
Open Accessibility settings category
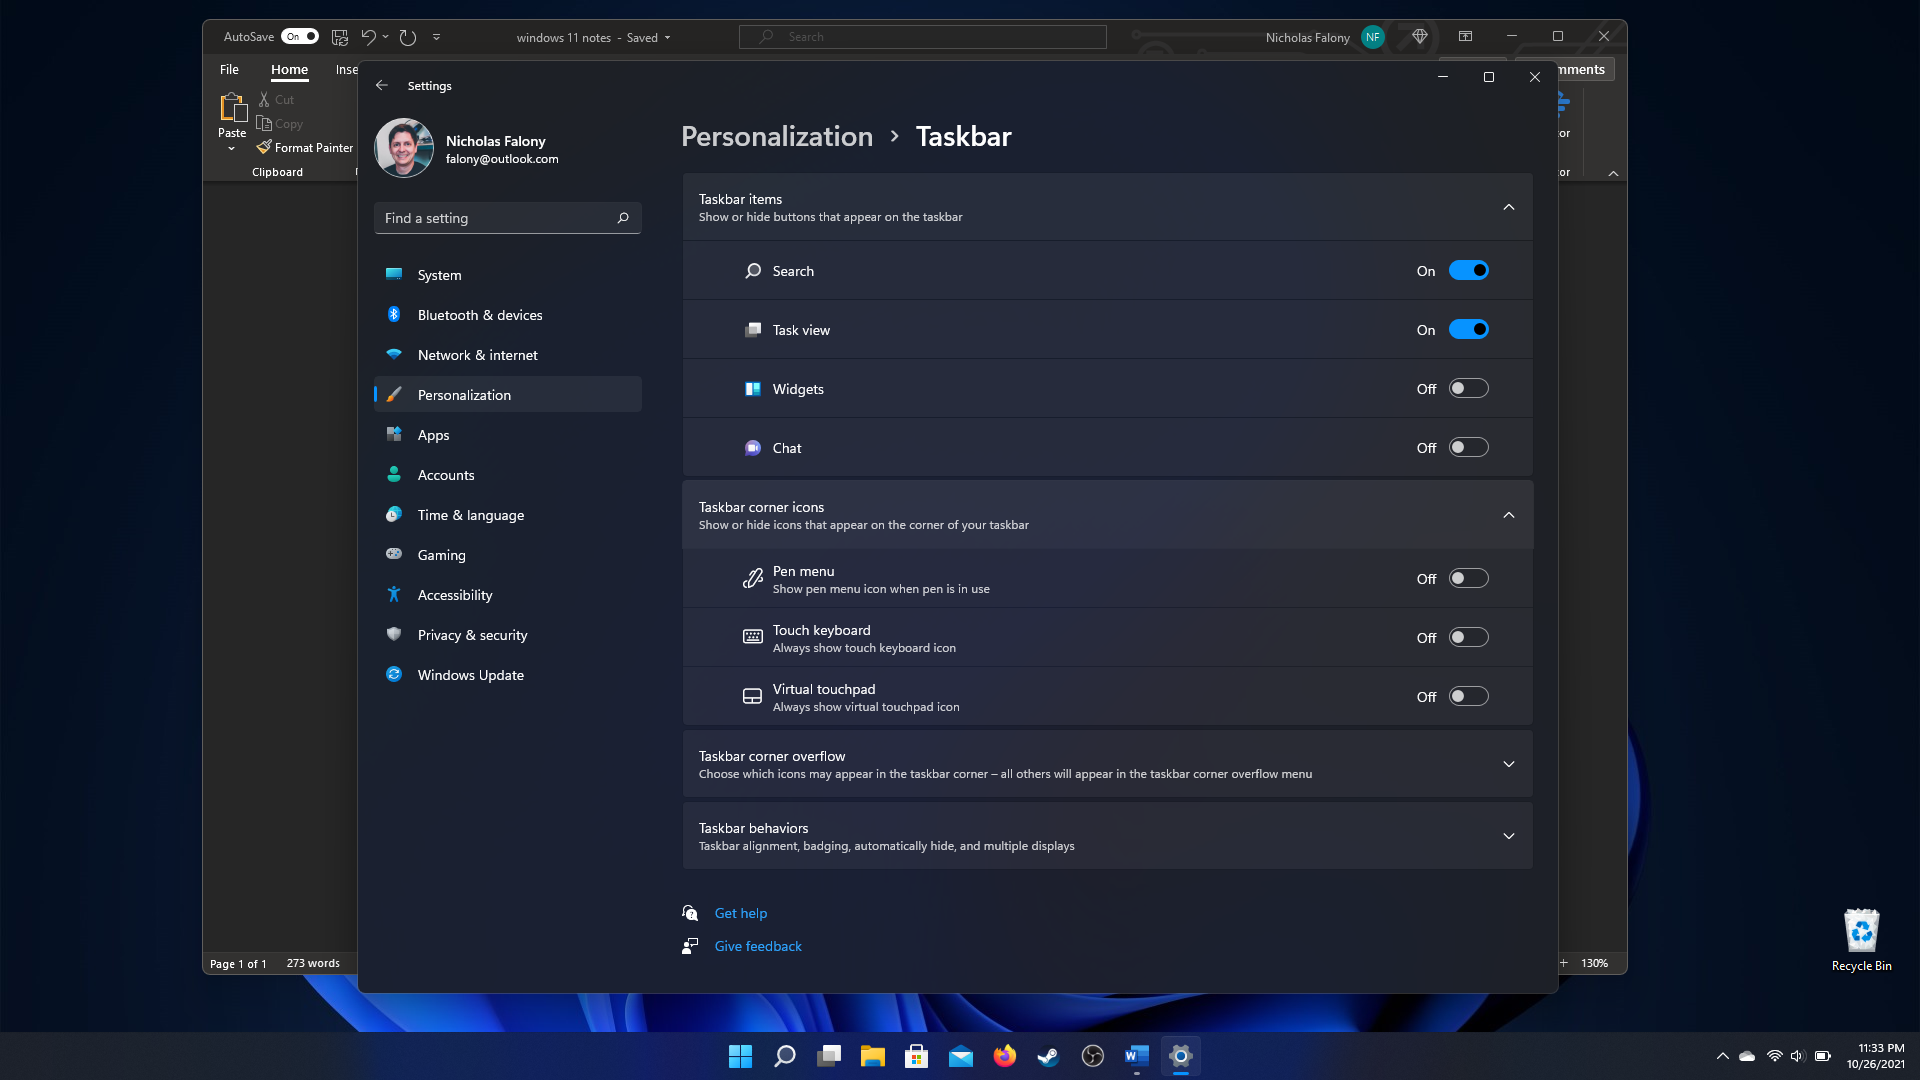(508, 595)
